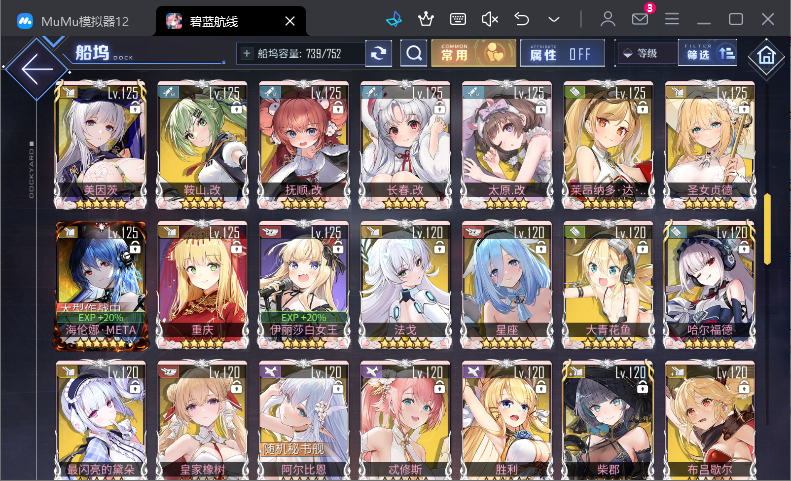
Task: Select the 柴郡 ship card
Action: click(x=608, y=420)
